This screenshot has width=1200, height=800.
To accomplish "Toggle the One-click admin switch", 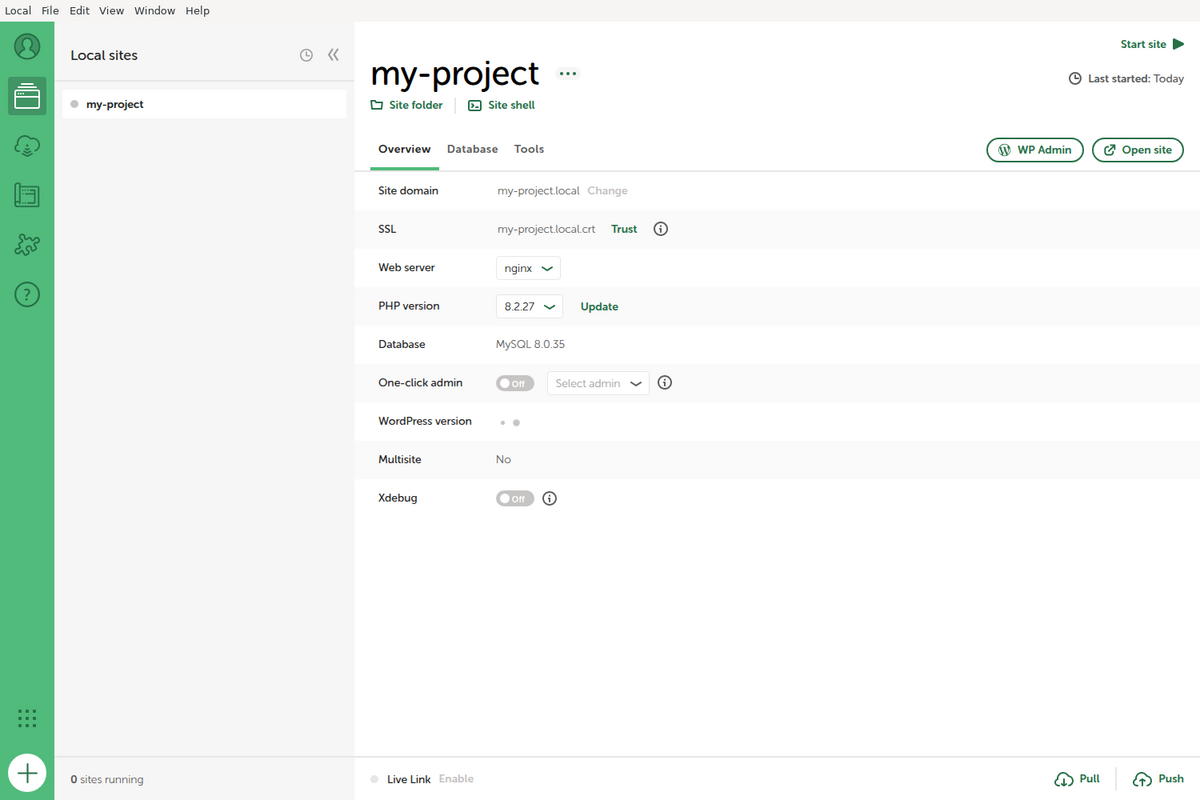I will coord(515,383).
